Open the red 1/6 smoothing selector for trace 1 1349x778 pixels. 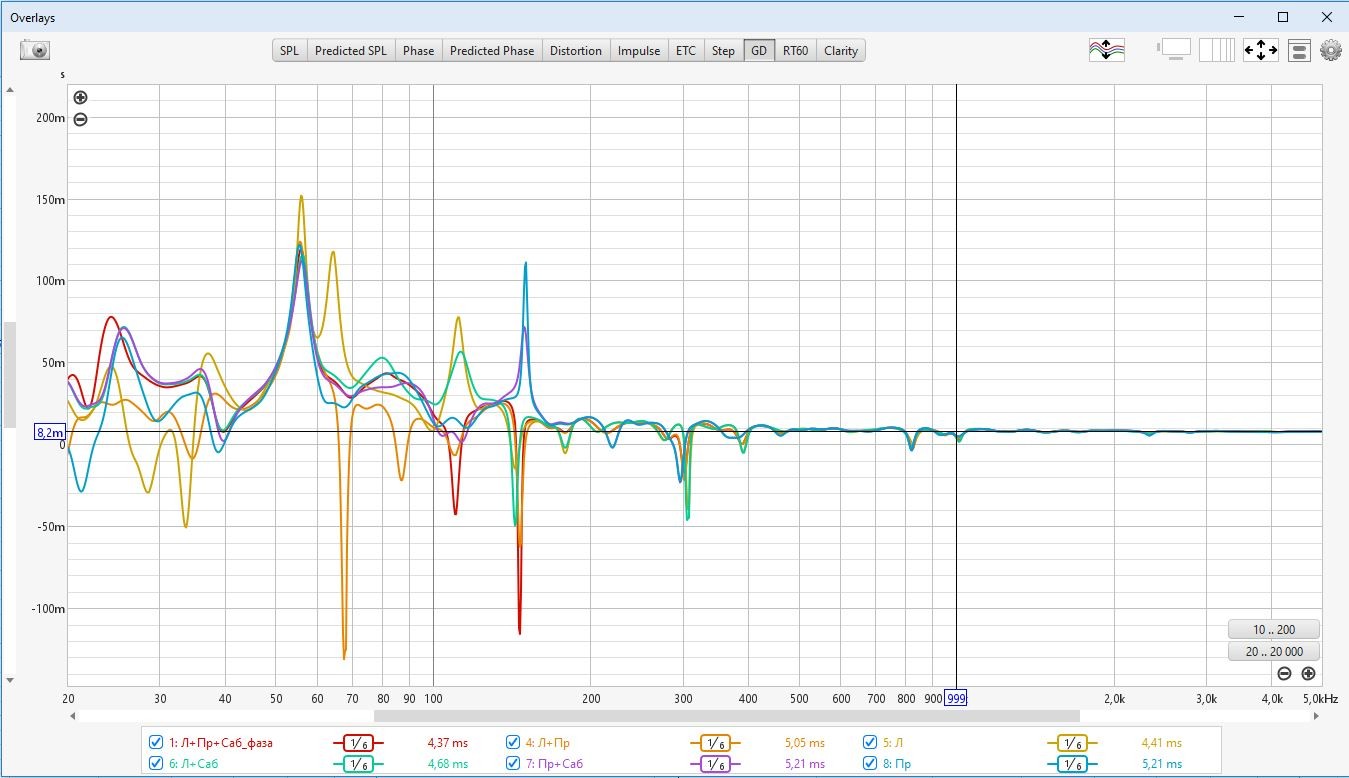pos(357,743)
